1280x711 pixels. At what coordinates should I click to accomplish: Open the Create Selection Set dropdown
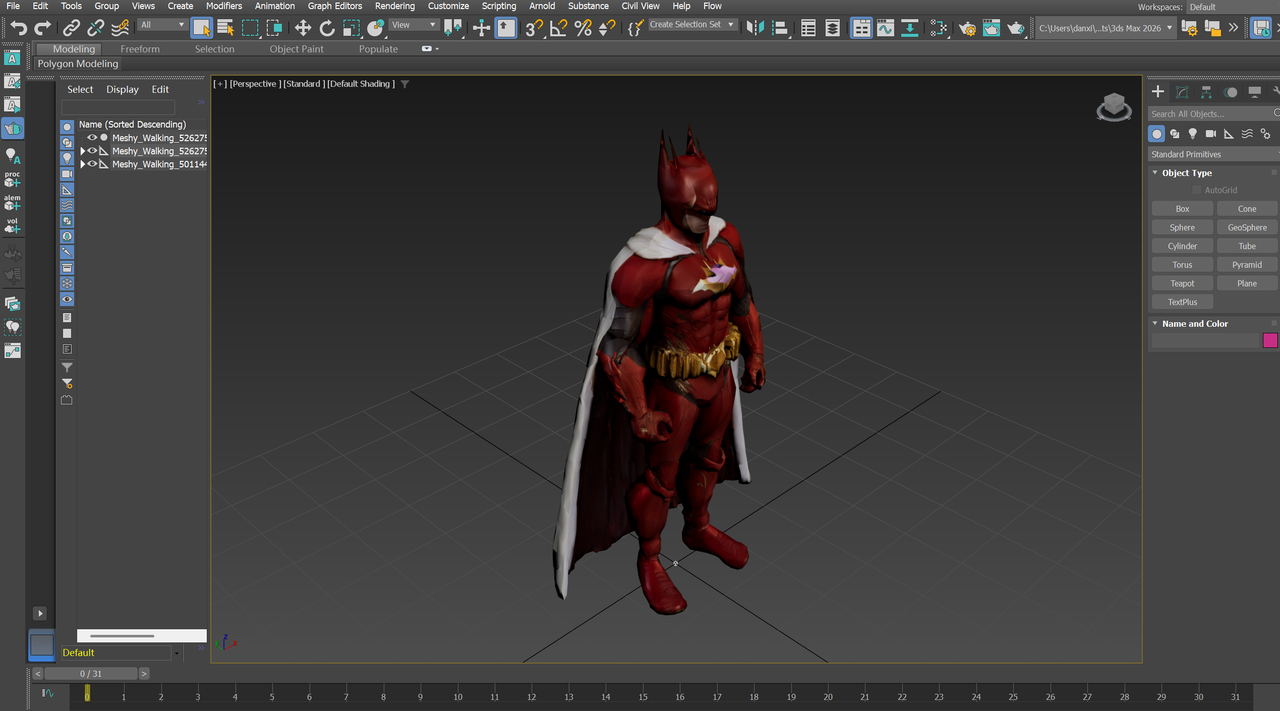coord(692,25)
